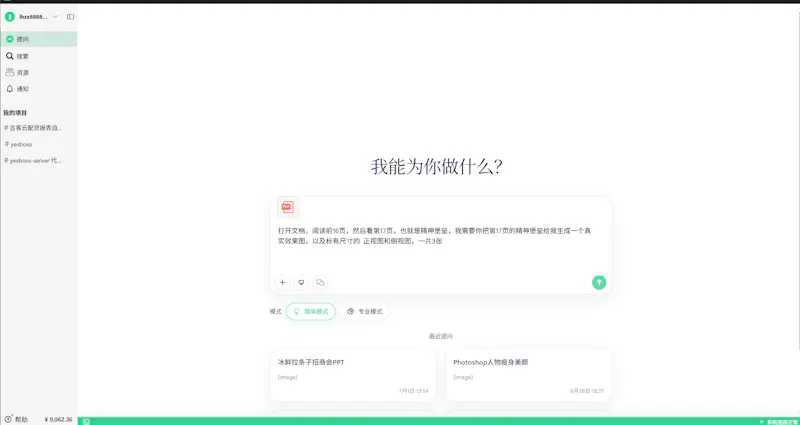Click status bar left square icon
The height and width of the screenshot is (425, 800).
click(86, 421)
